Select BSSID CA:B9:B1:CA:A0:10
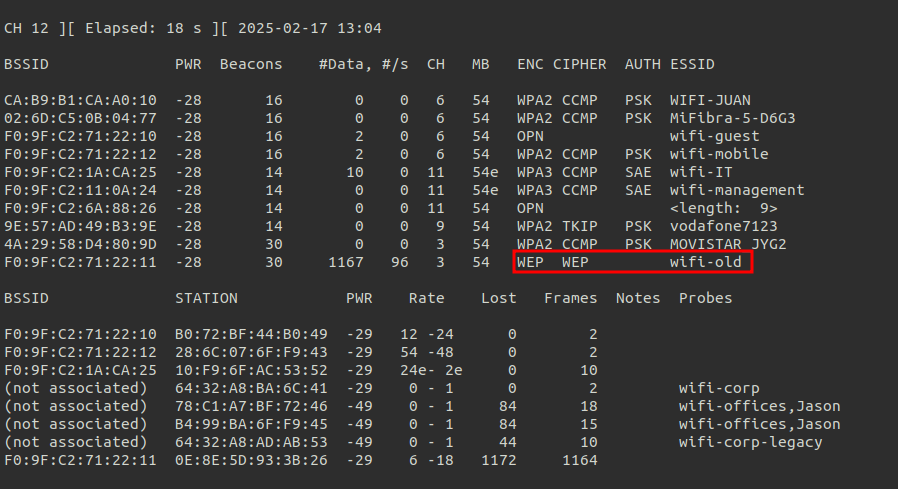The height and width of the screenshot is (489, 898). pos(80,100)
